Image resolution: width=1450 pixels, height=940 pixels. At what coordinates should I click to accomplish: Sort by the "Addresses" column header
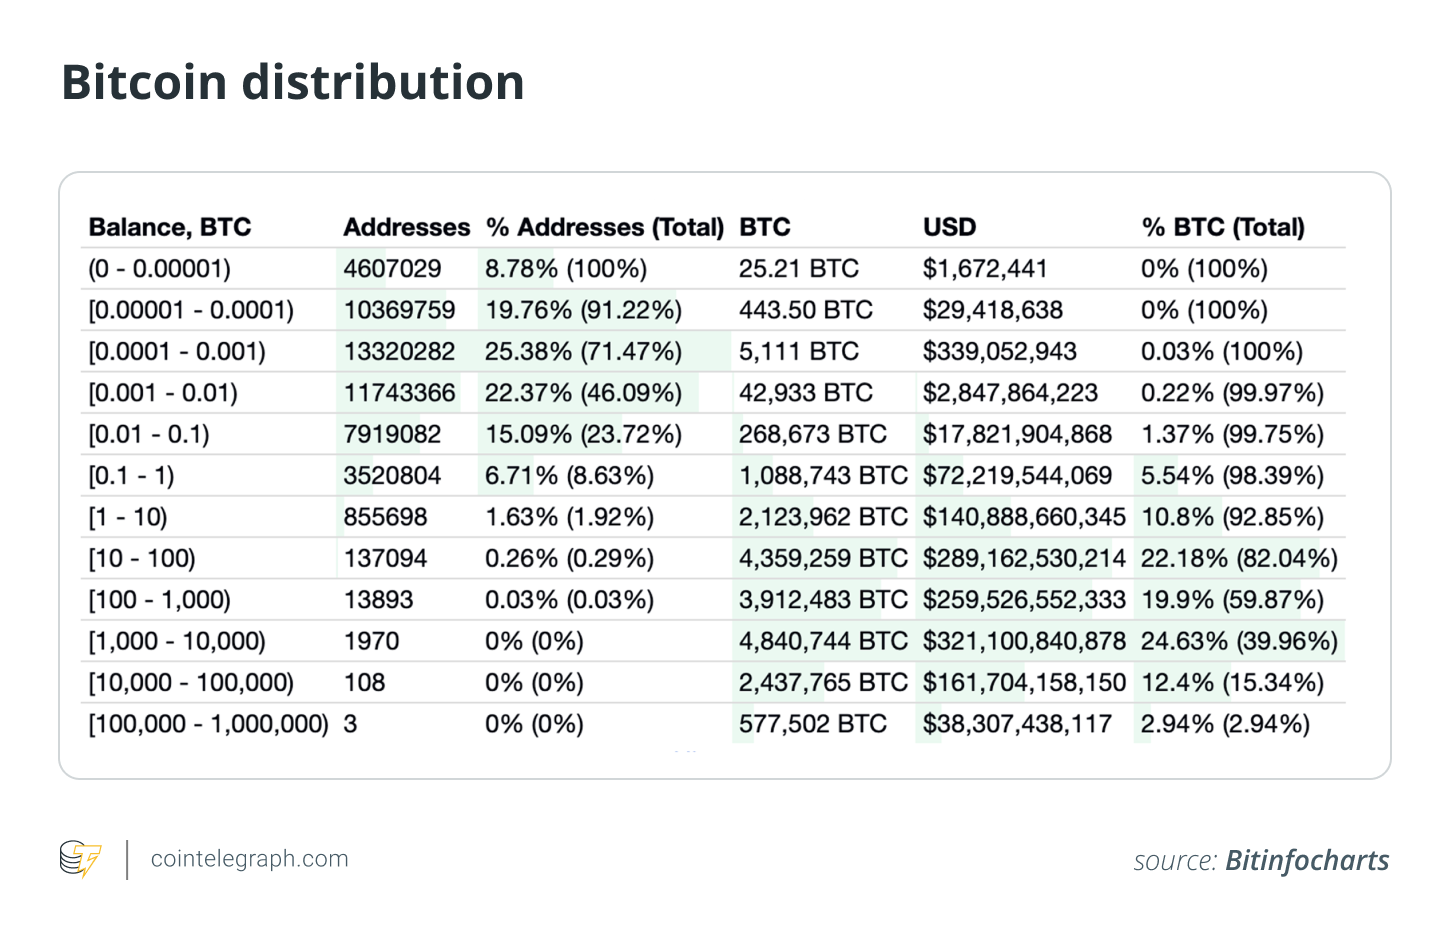406,227
